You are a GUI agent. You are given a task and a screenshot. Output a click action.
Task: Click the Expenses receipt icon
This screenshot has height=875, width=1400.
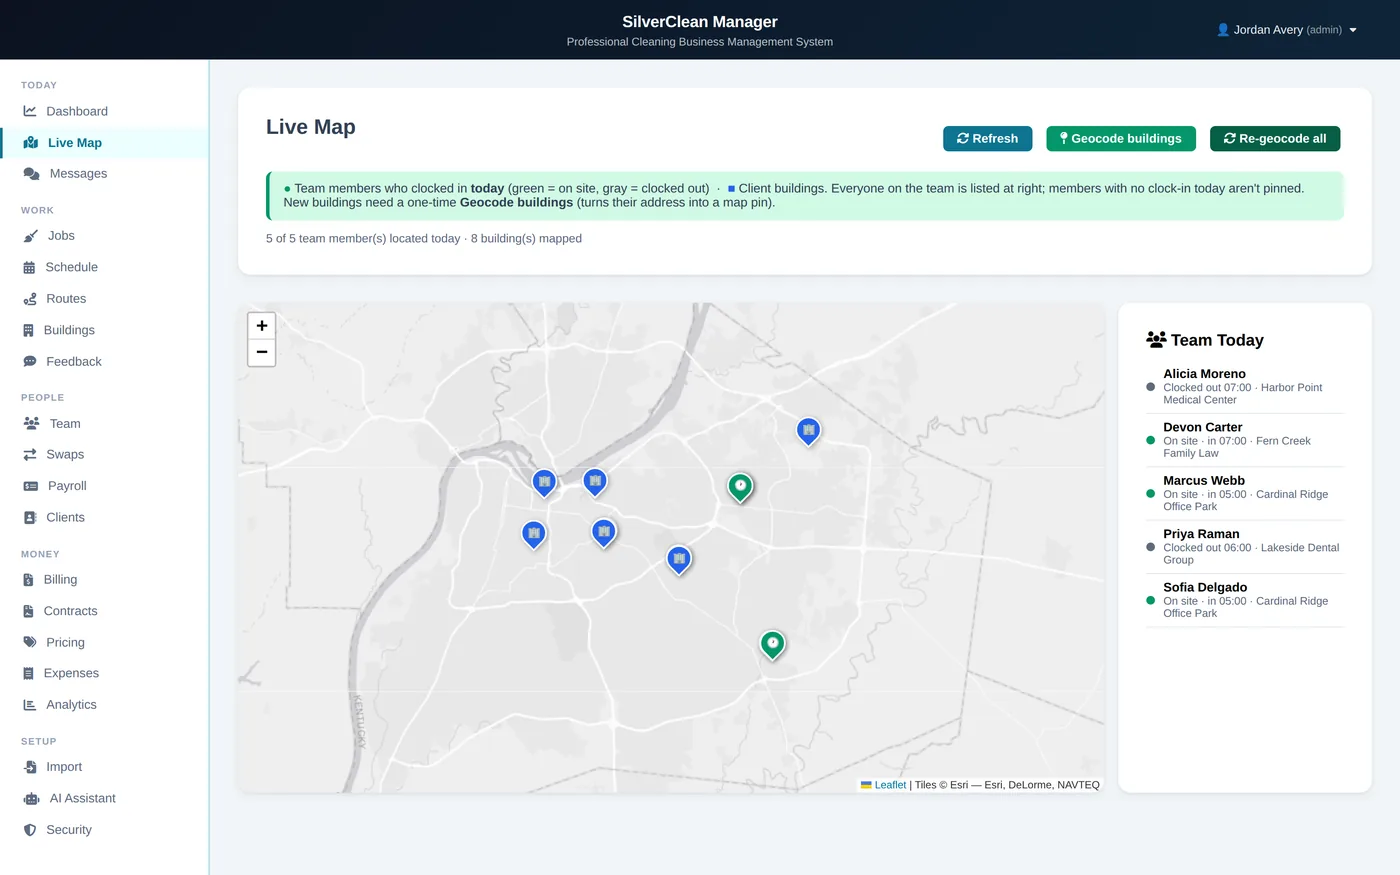[28, 674]
